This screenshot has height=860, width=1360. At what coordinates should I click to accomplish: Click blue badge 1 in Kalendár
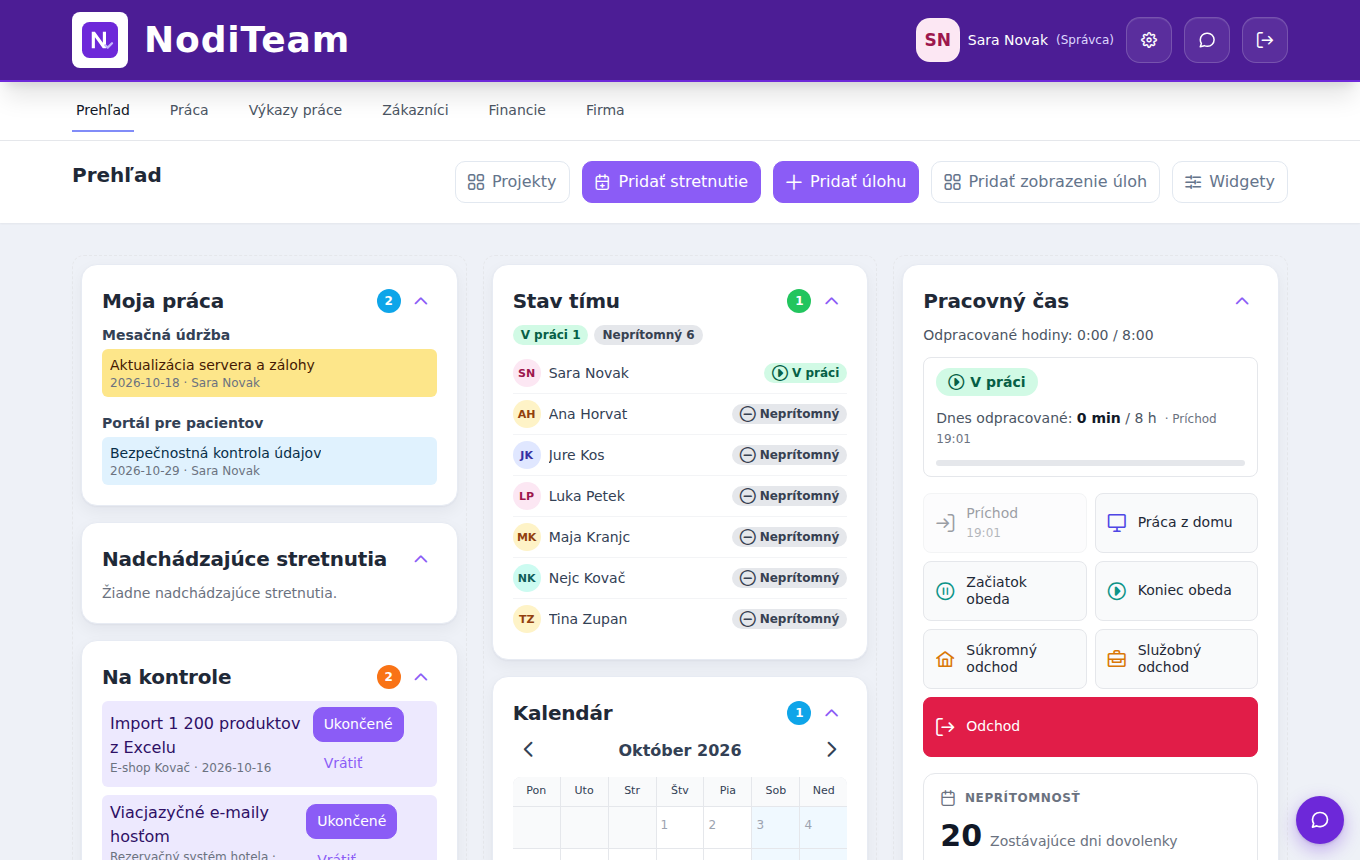pyautogui.click(x=799, y=713)
